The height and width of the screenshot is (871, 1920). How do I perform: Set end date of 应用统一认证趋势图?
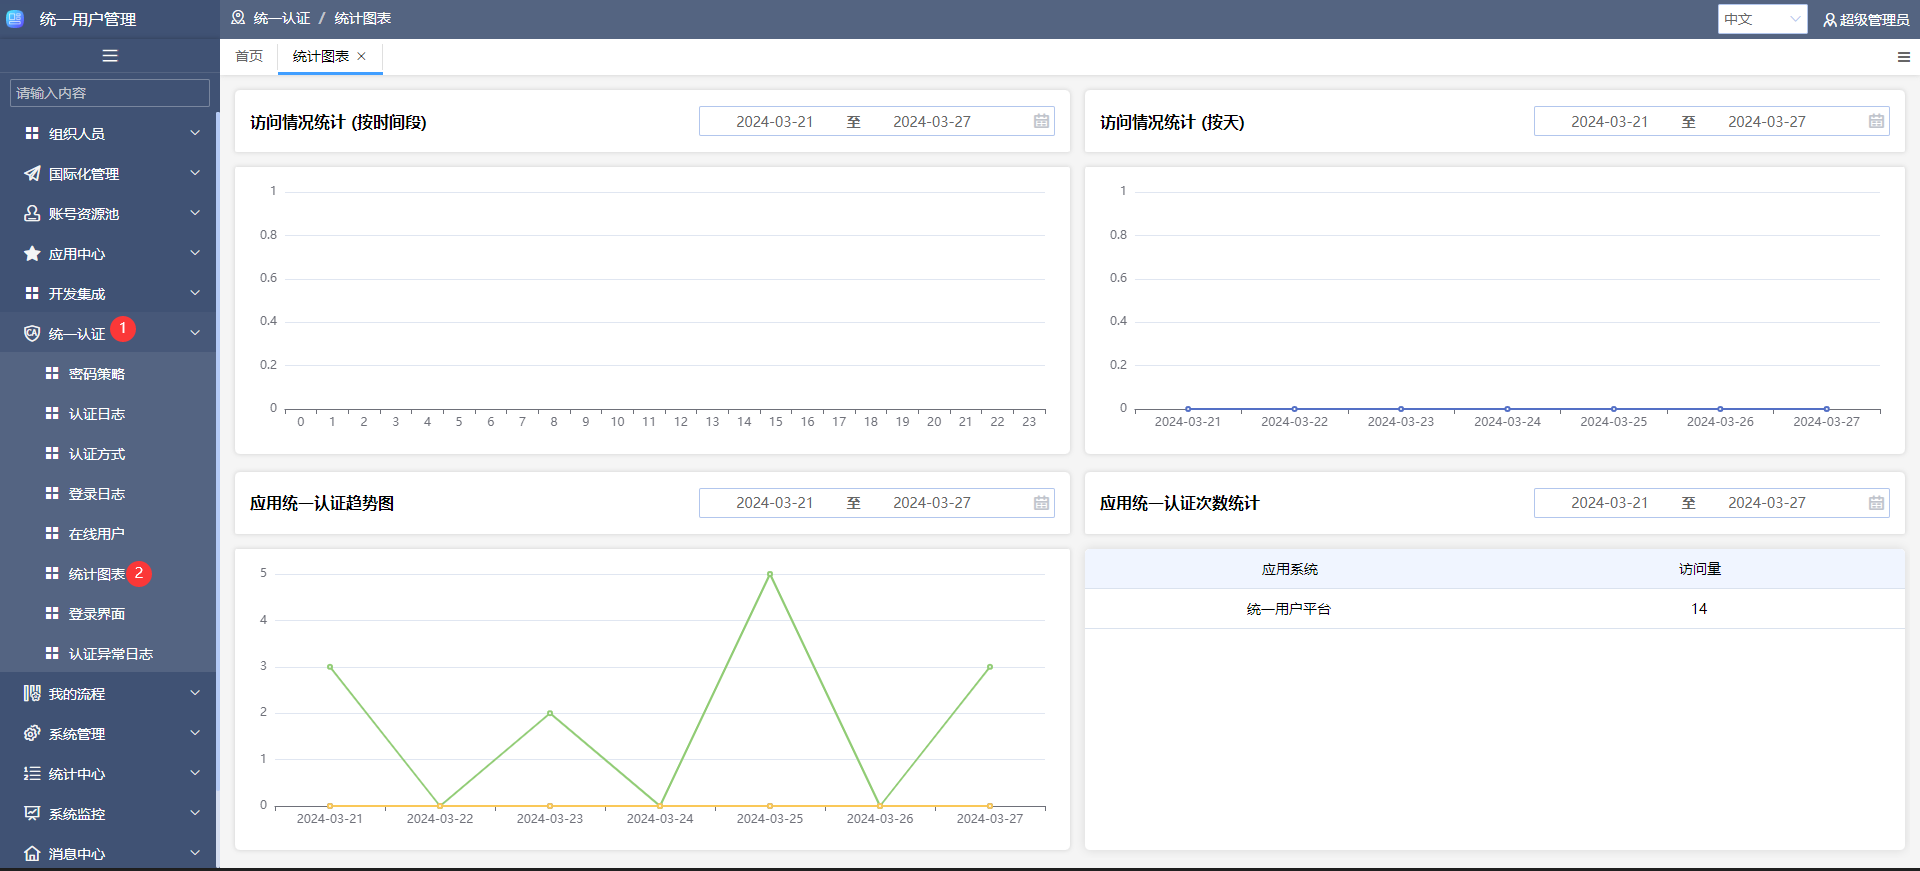pyautogui.click(x=932, y=503)
